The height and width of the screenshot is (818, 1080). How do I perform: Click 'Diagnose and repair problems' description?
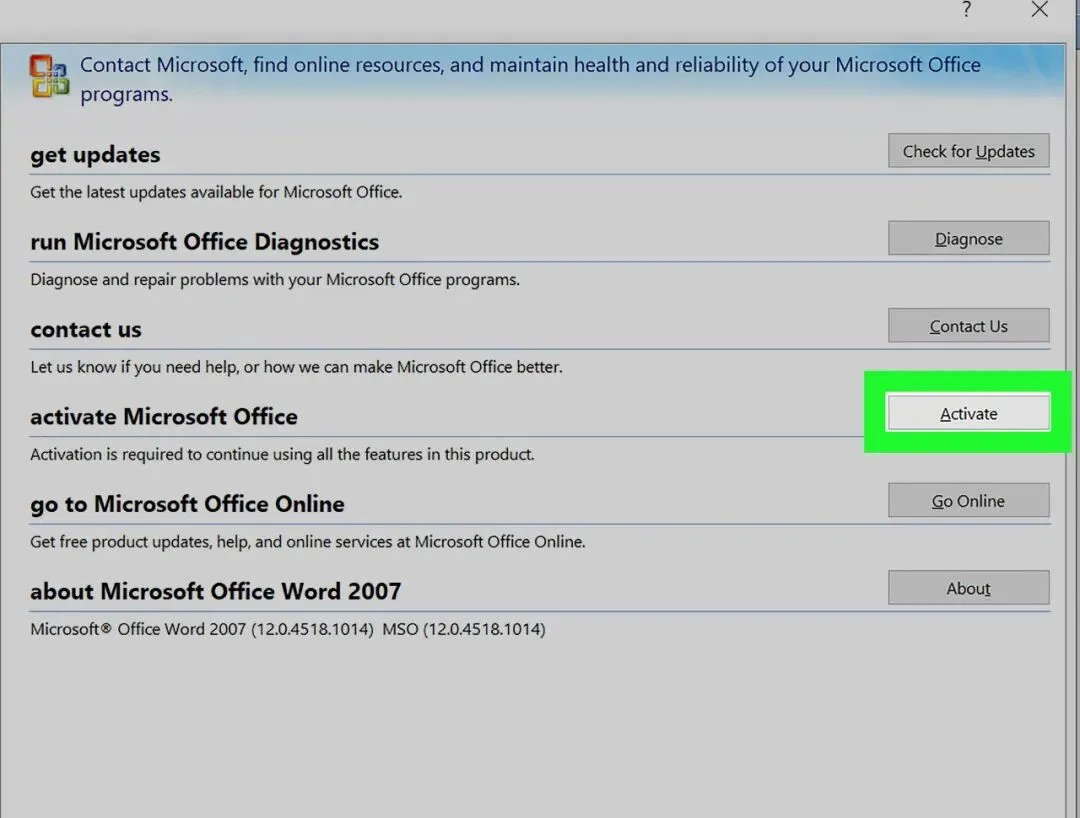point(275,280)
